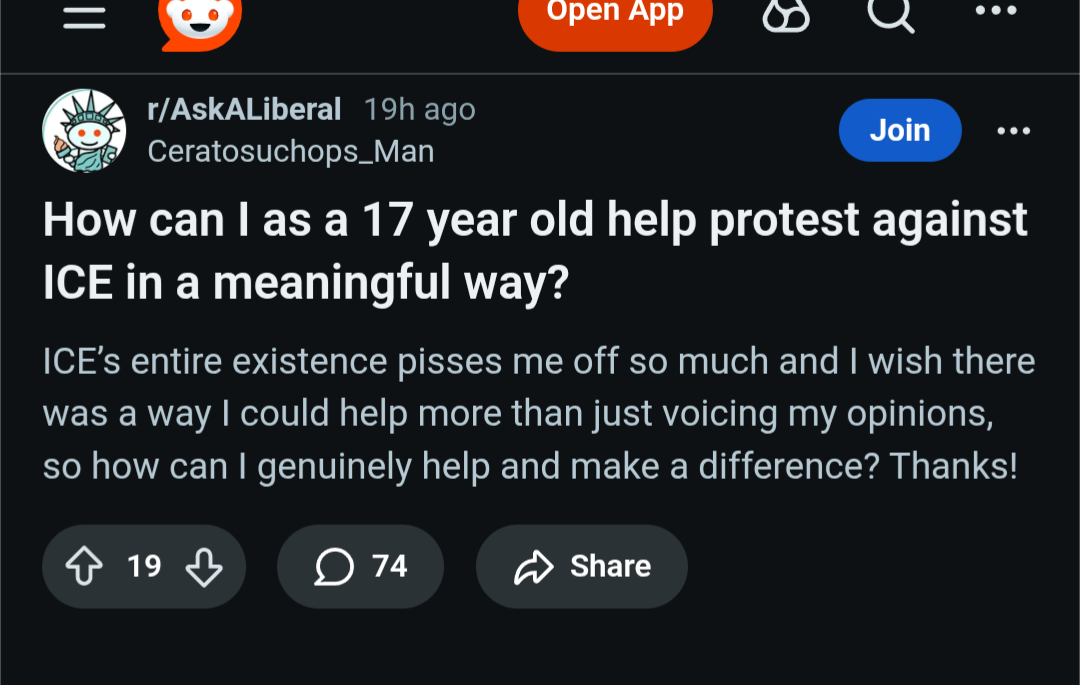Click the 19h ago timestamp

click(x=420, y=109)
